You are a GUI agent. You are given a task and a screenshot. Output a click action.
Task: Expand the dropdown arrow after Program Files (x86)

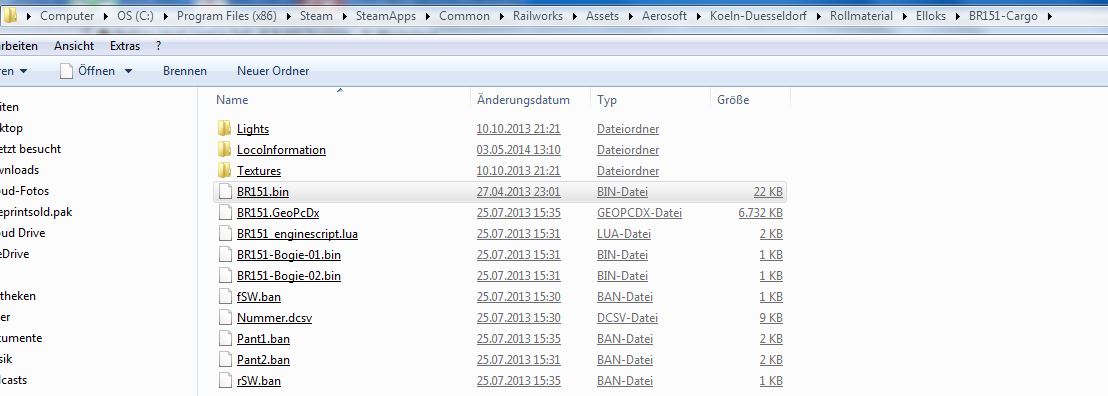coord(288,16)
